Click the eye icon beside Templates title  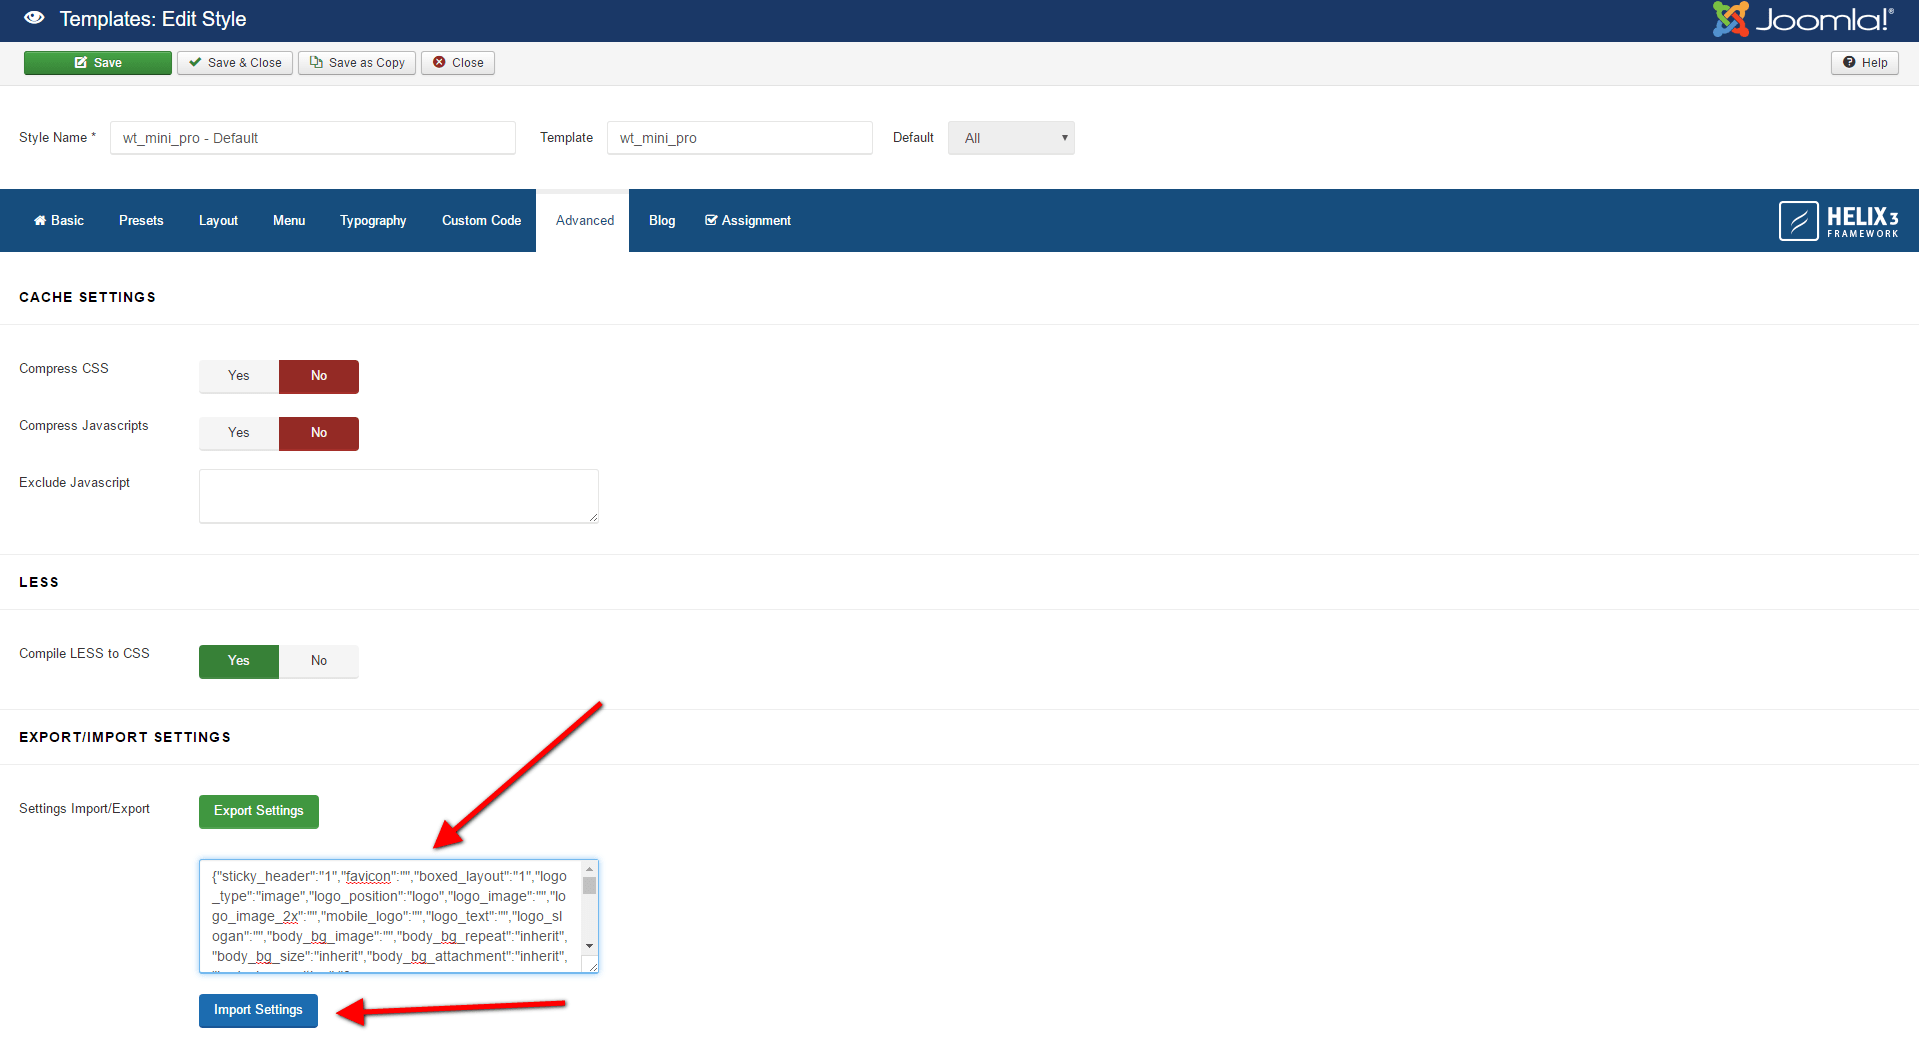(34, 18)
